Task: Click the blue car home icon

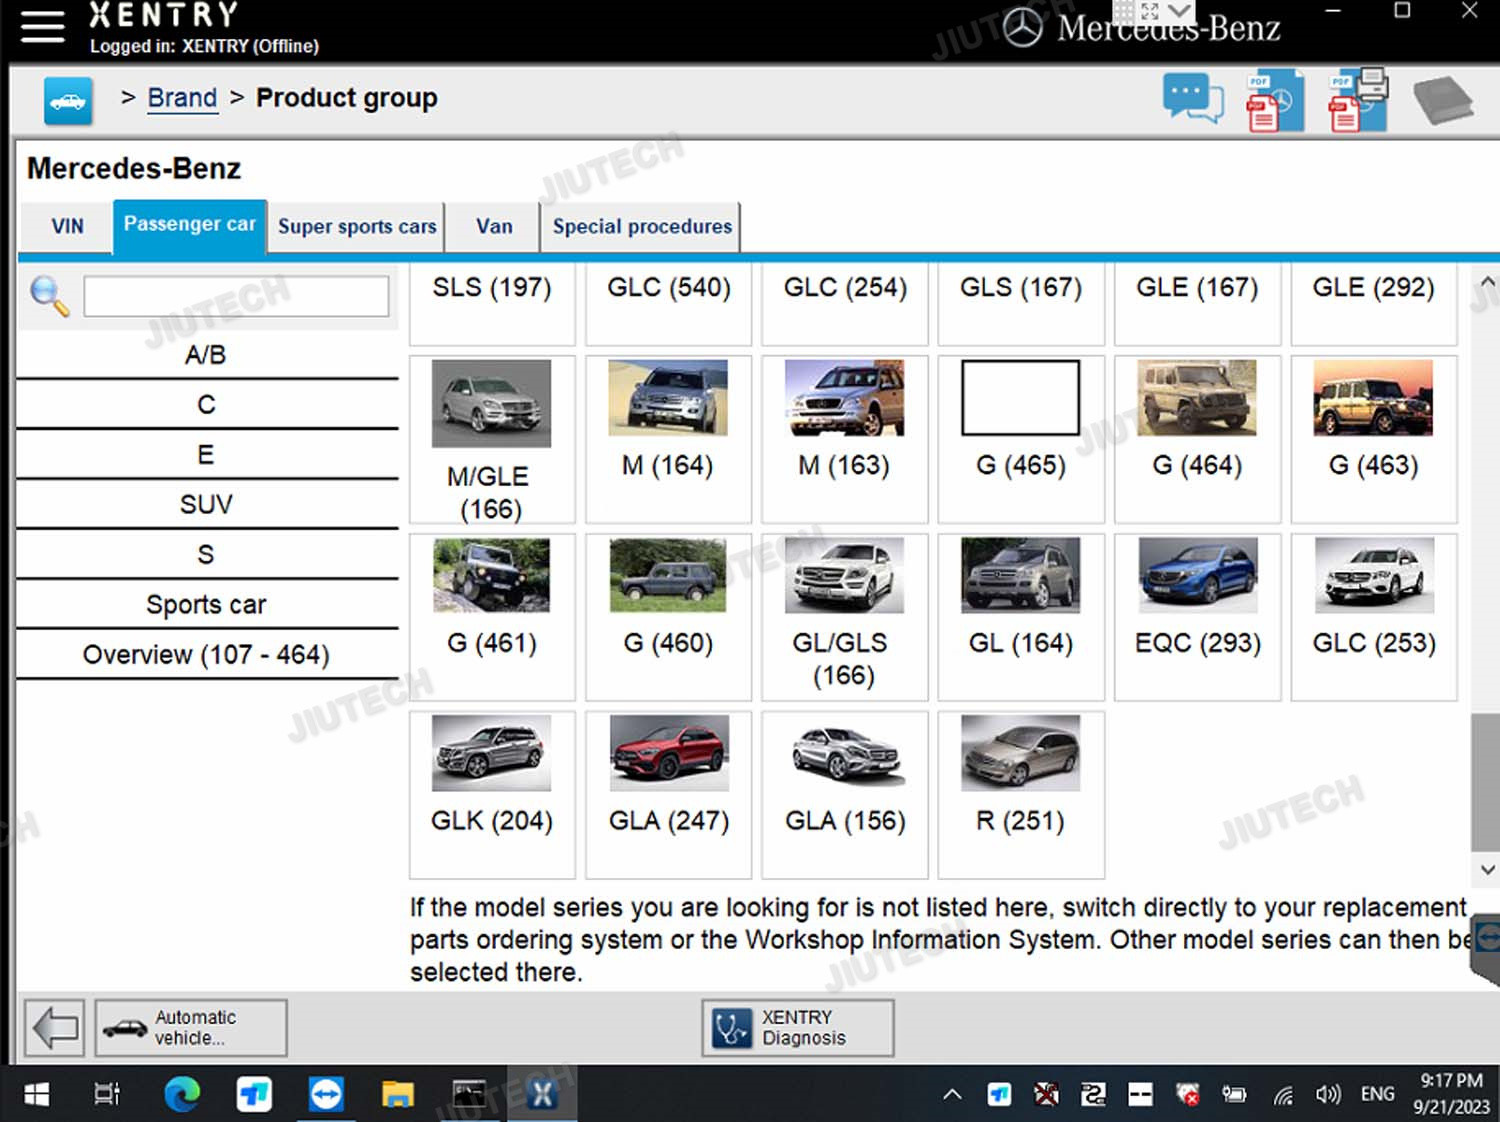Action: (68, 101)
